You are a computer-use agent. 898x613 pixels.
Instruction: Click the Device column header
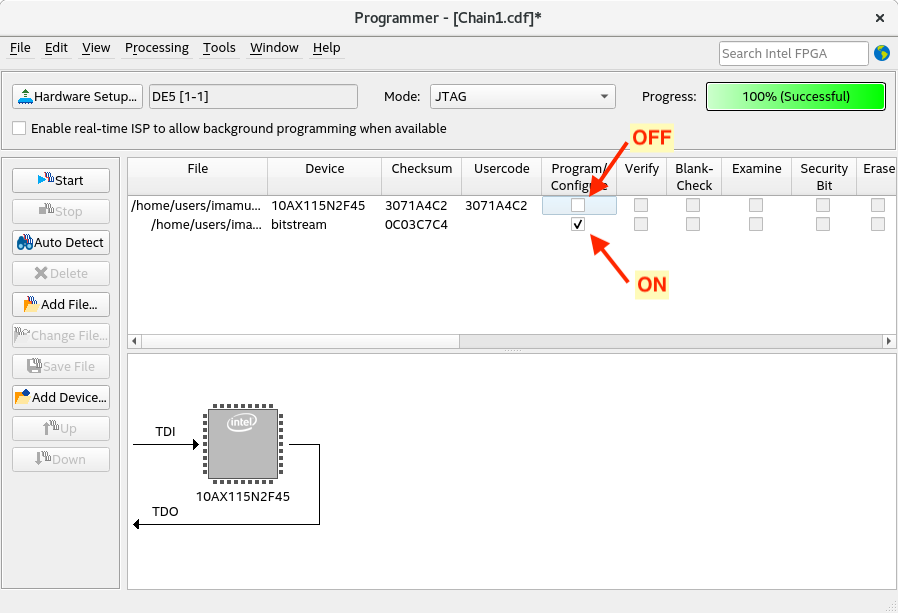click(325, 176)
